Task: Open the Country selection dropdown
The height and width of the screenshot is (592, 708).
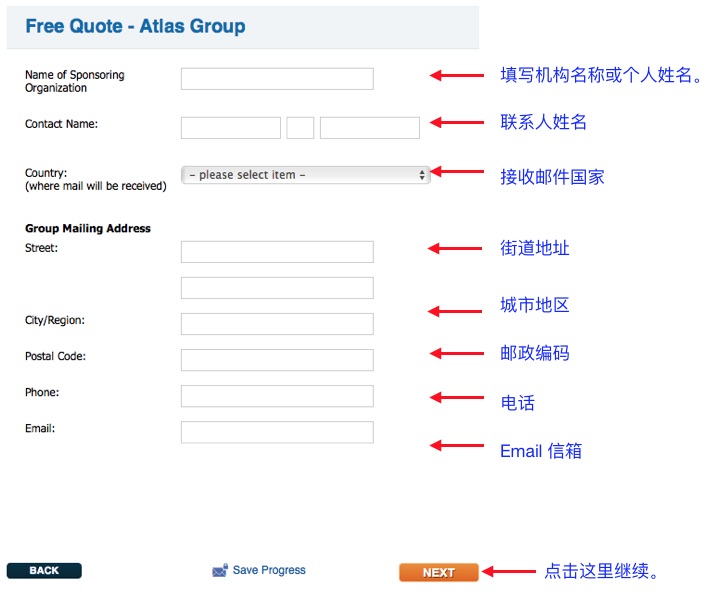Action: click(305, 175)
